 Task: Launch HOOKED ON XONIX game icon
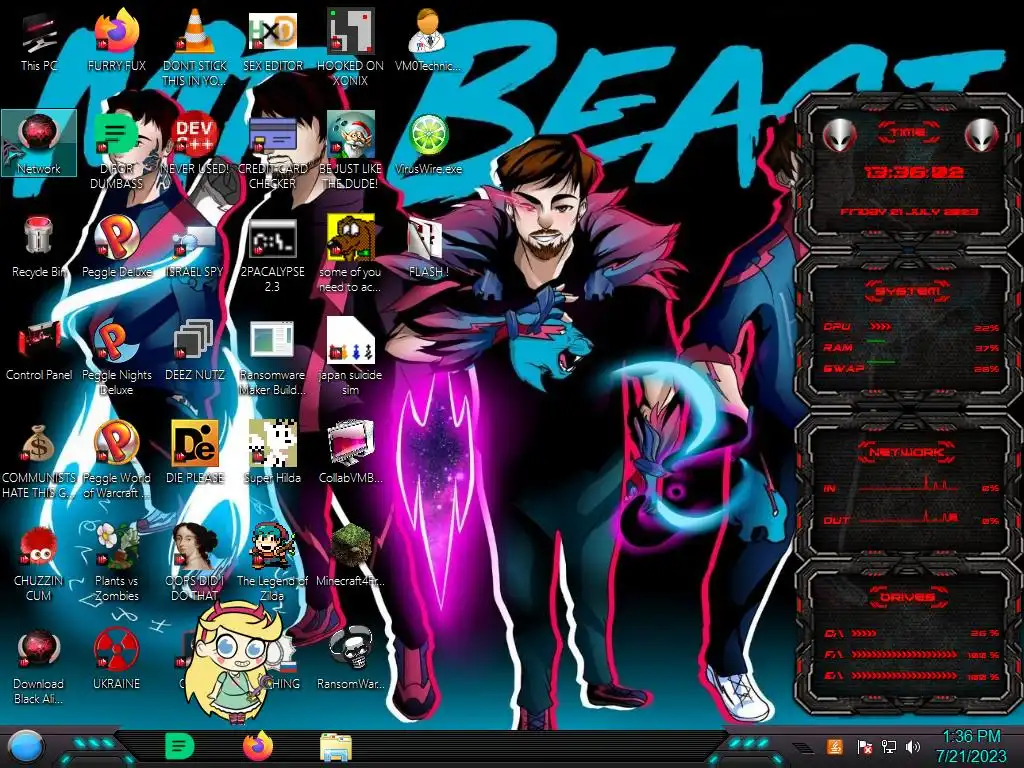tap(351, 49)
